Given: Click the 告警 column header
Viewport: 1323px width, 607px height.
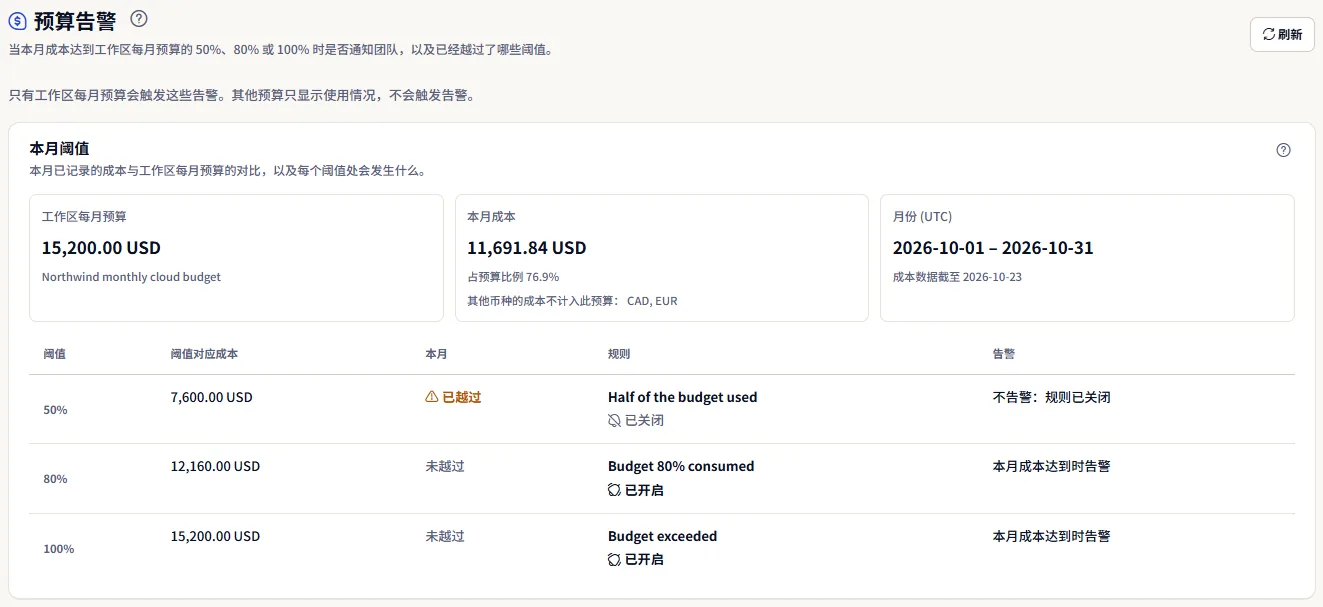Looking at the screenshot, I should [x=1004, y=354].
